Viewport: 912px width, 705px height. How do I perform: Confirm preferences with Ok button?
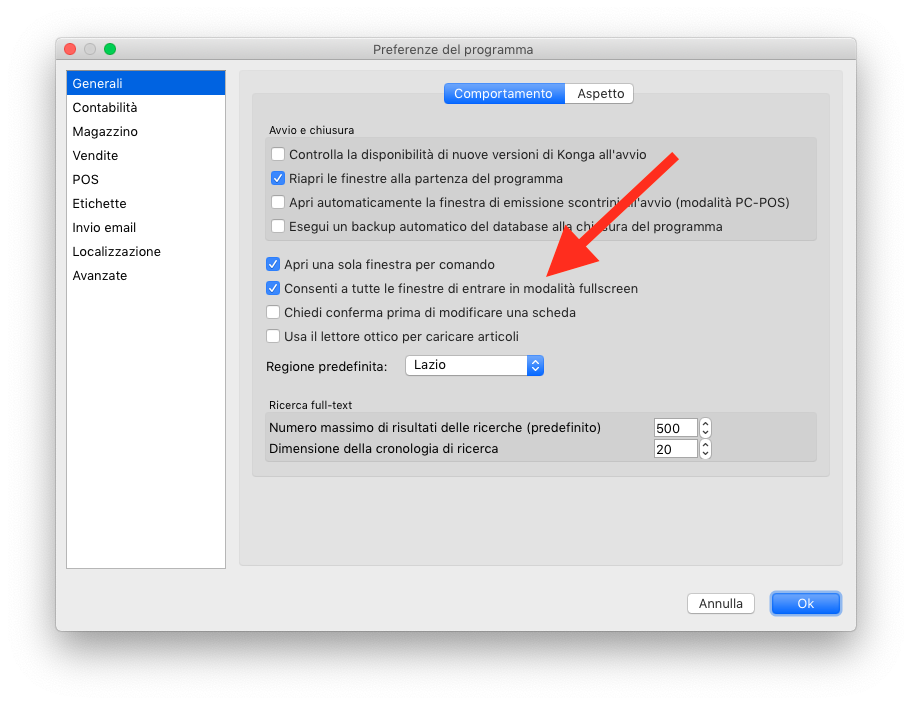[x=805, y=604]
